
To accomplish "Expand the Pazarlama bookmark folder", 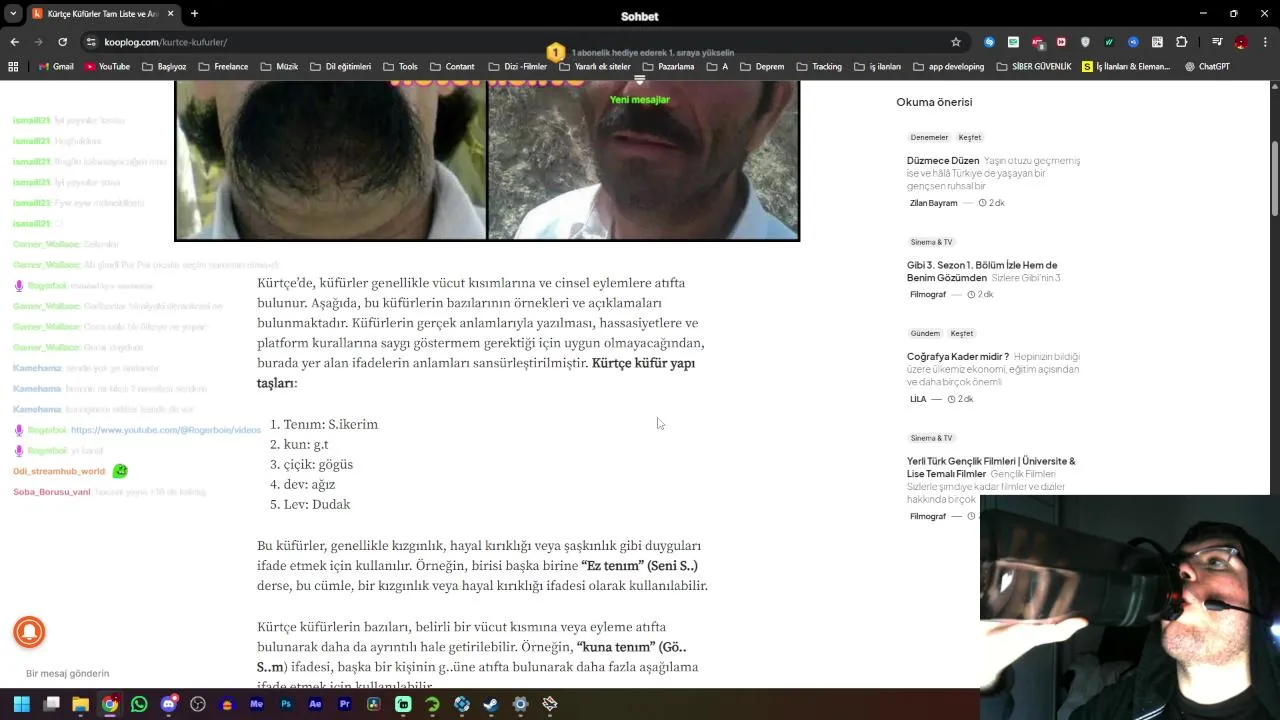I will tap(668, 67).
